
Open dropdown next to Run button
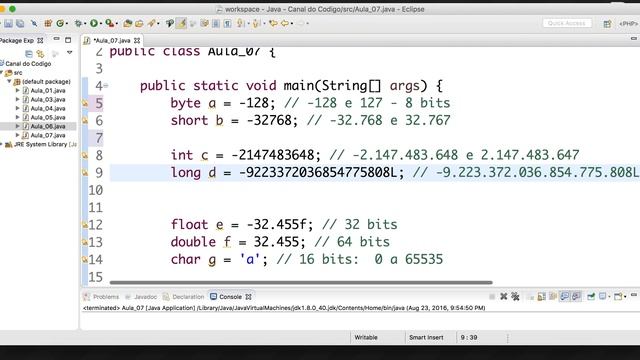click(101, 24)
